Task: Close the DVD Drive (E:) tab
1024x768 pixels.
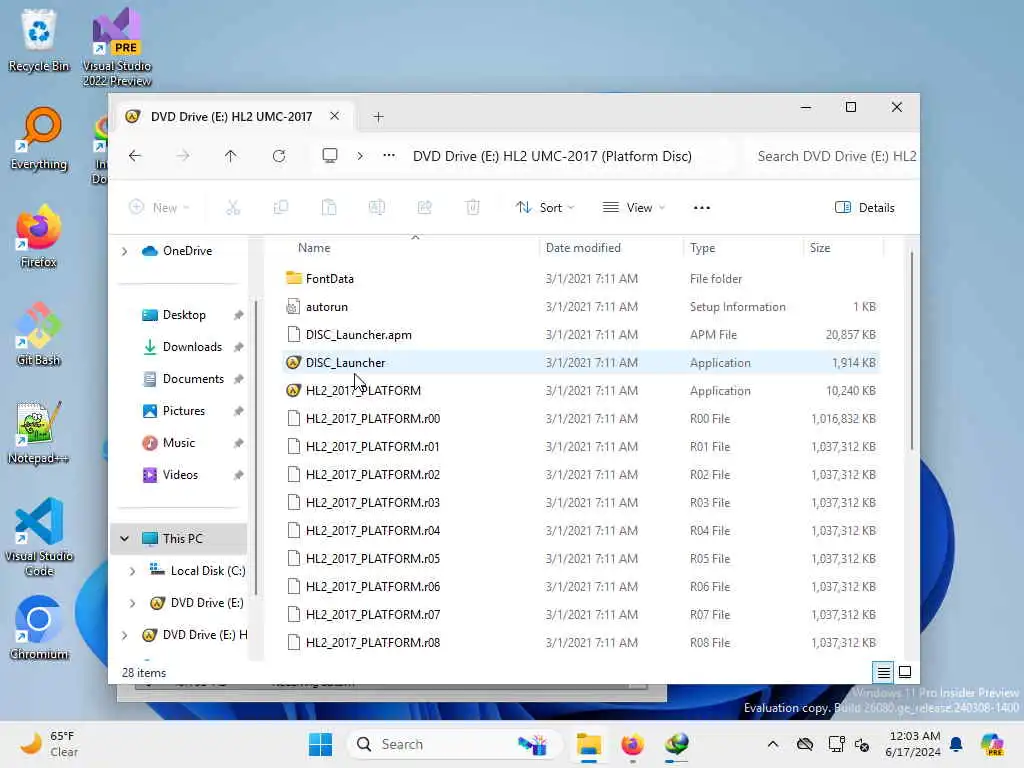Action: pyautogui.click(x=334, y=116)
